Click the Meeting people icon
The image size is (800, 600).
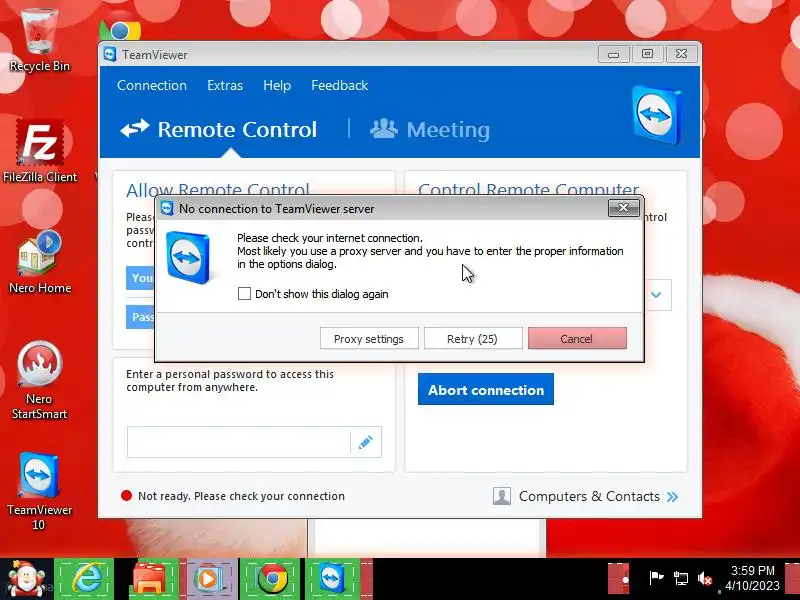384,129
